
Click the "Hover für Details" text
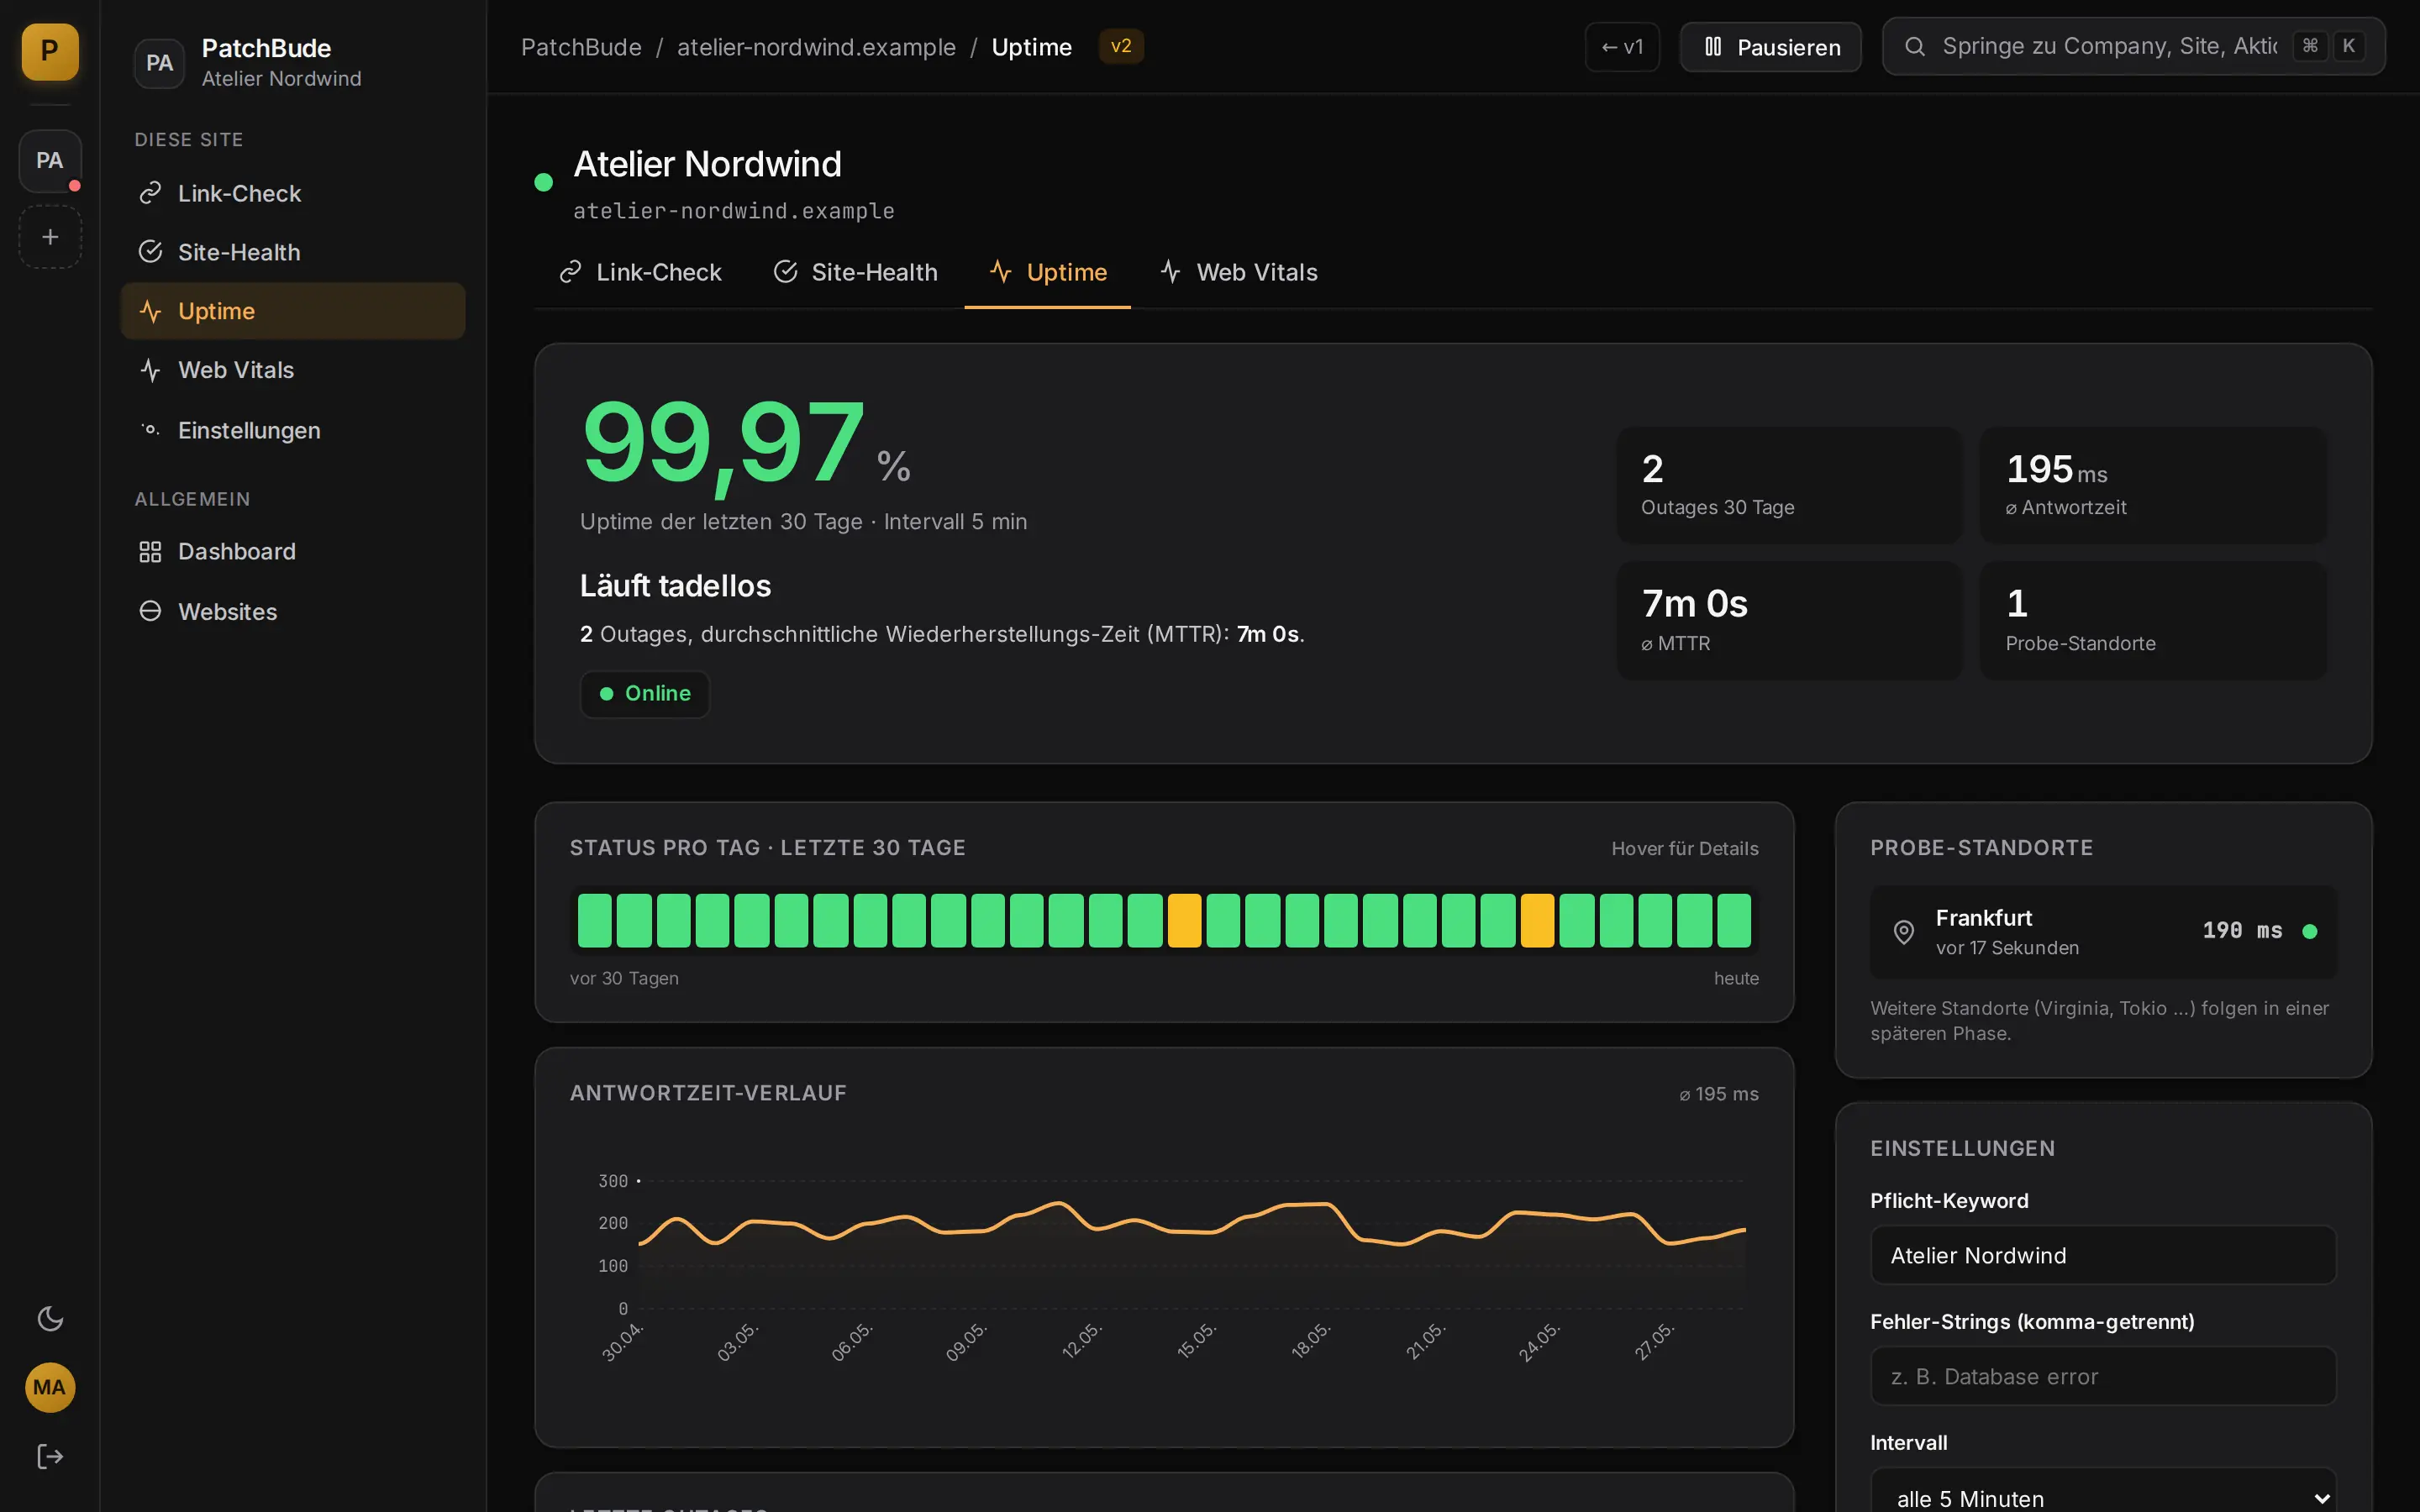point(1685,848)
